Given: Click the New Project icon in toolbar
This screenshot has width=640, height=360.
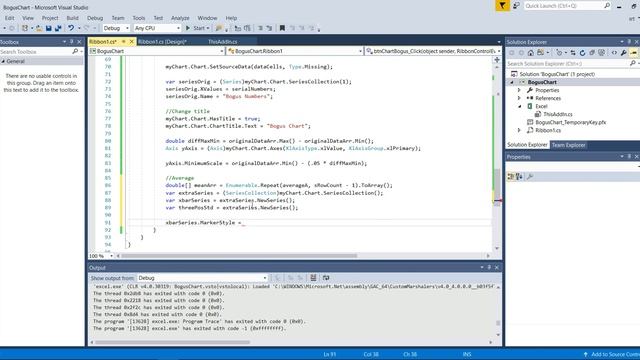Looking at the screenshot, I should pos(25,28).
